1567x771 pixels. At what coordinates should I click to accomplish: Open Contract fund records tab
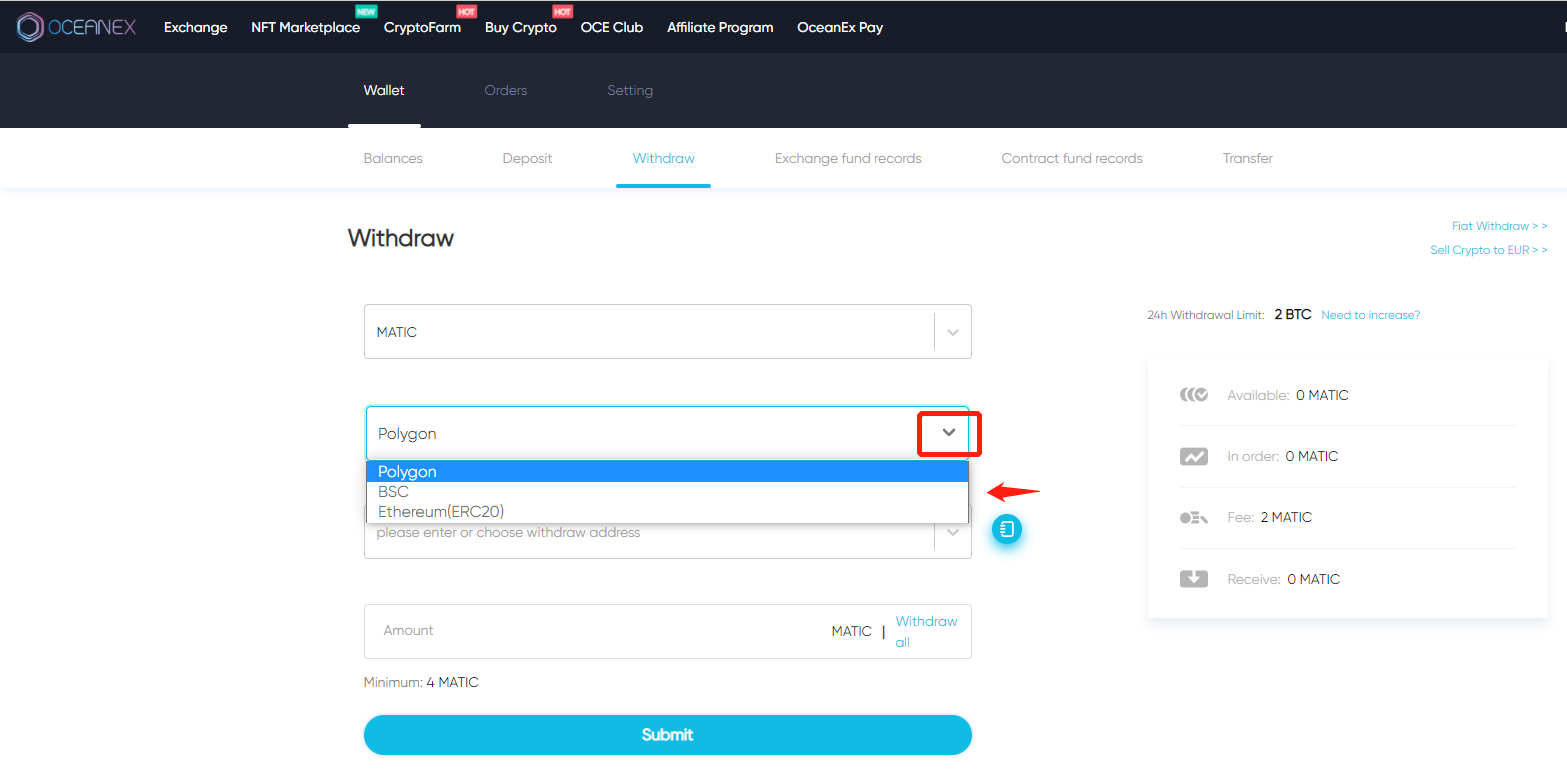point(1072,158)
